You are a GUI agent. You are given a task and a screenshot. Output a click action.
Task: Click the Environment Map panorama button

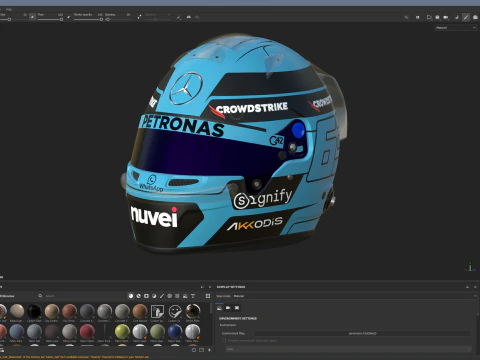(x=363, y=333)
